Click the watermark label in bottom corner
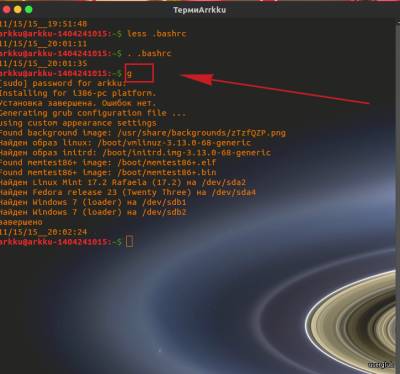400x374 pixels. coord(380,365)
